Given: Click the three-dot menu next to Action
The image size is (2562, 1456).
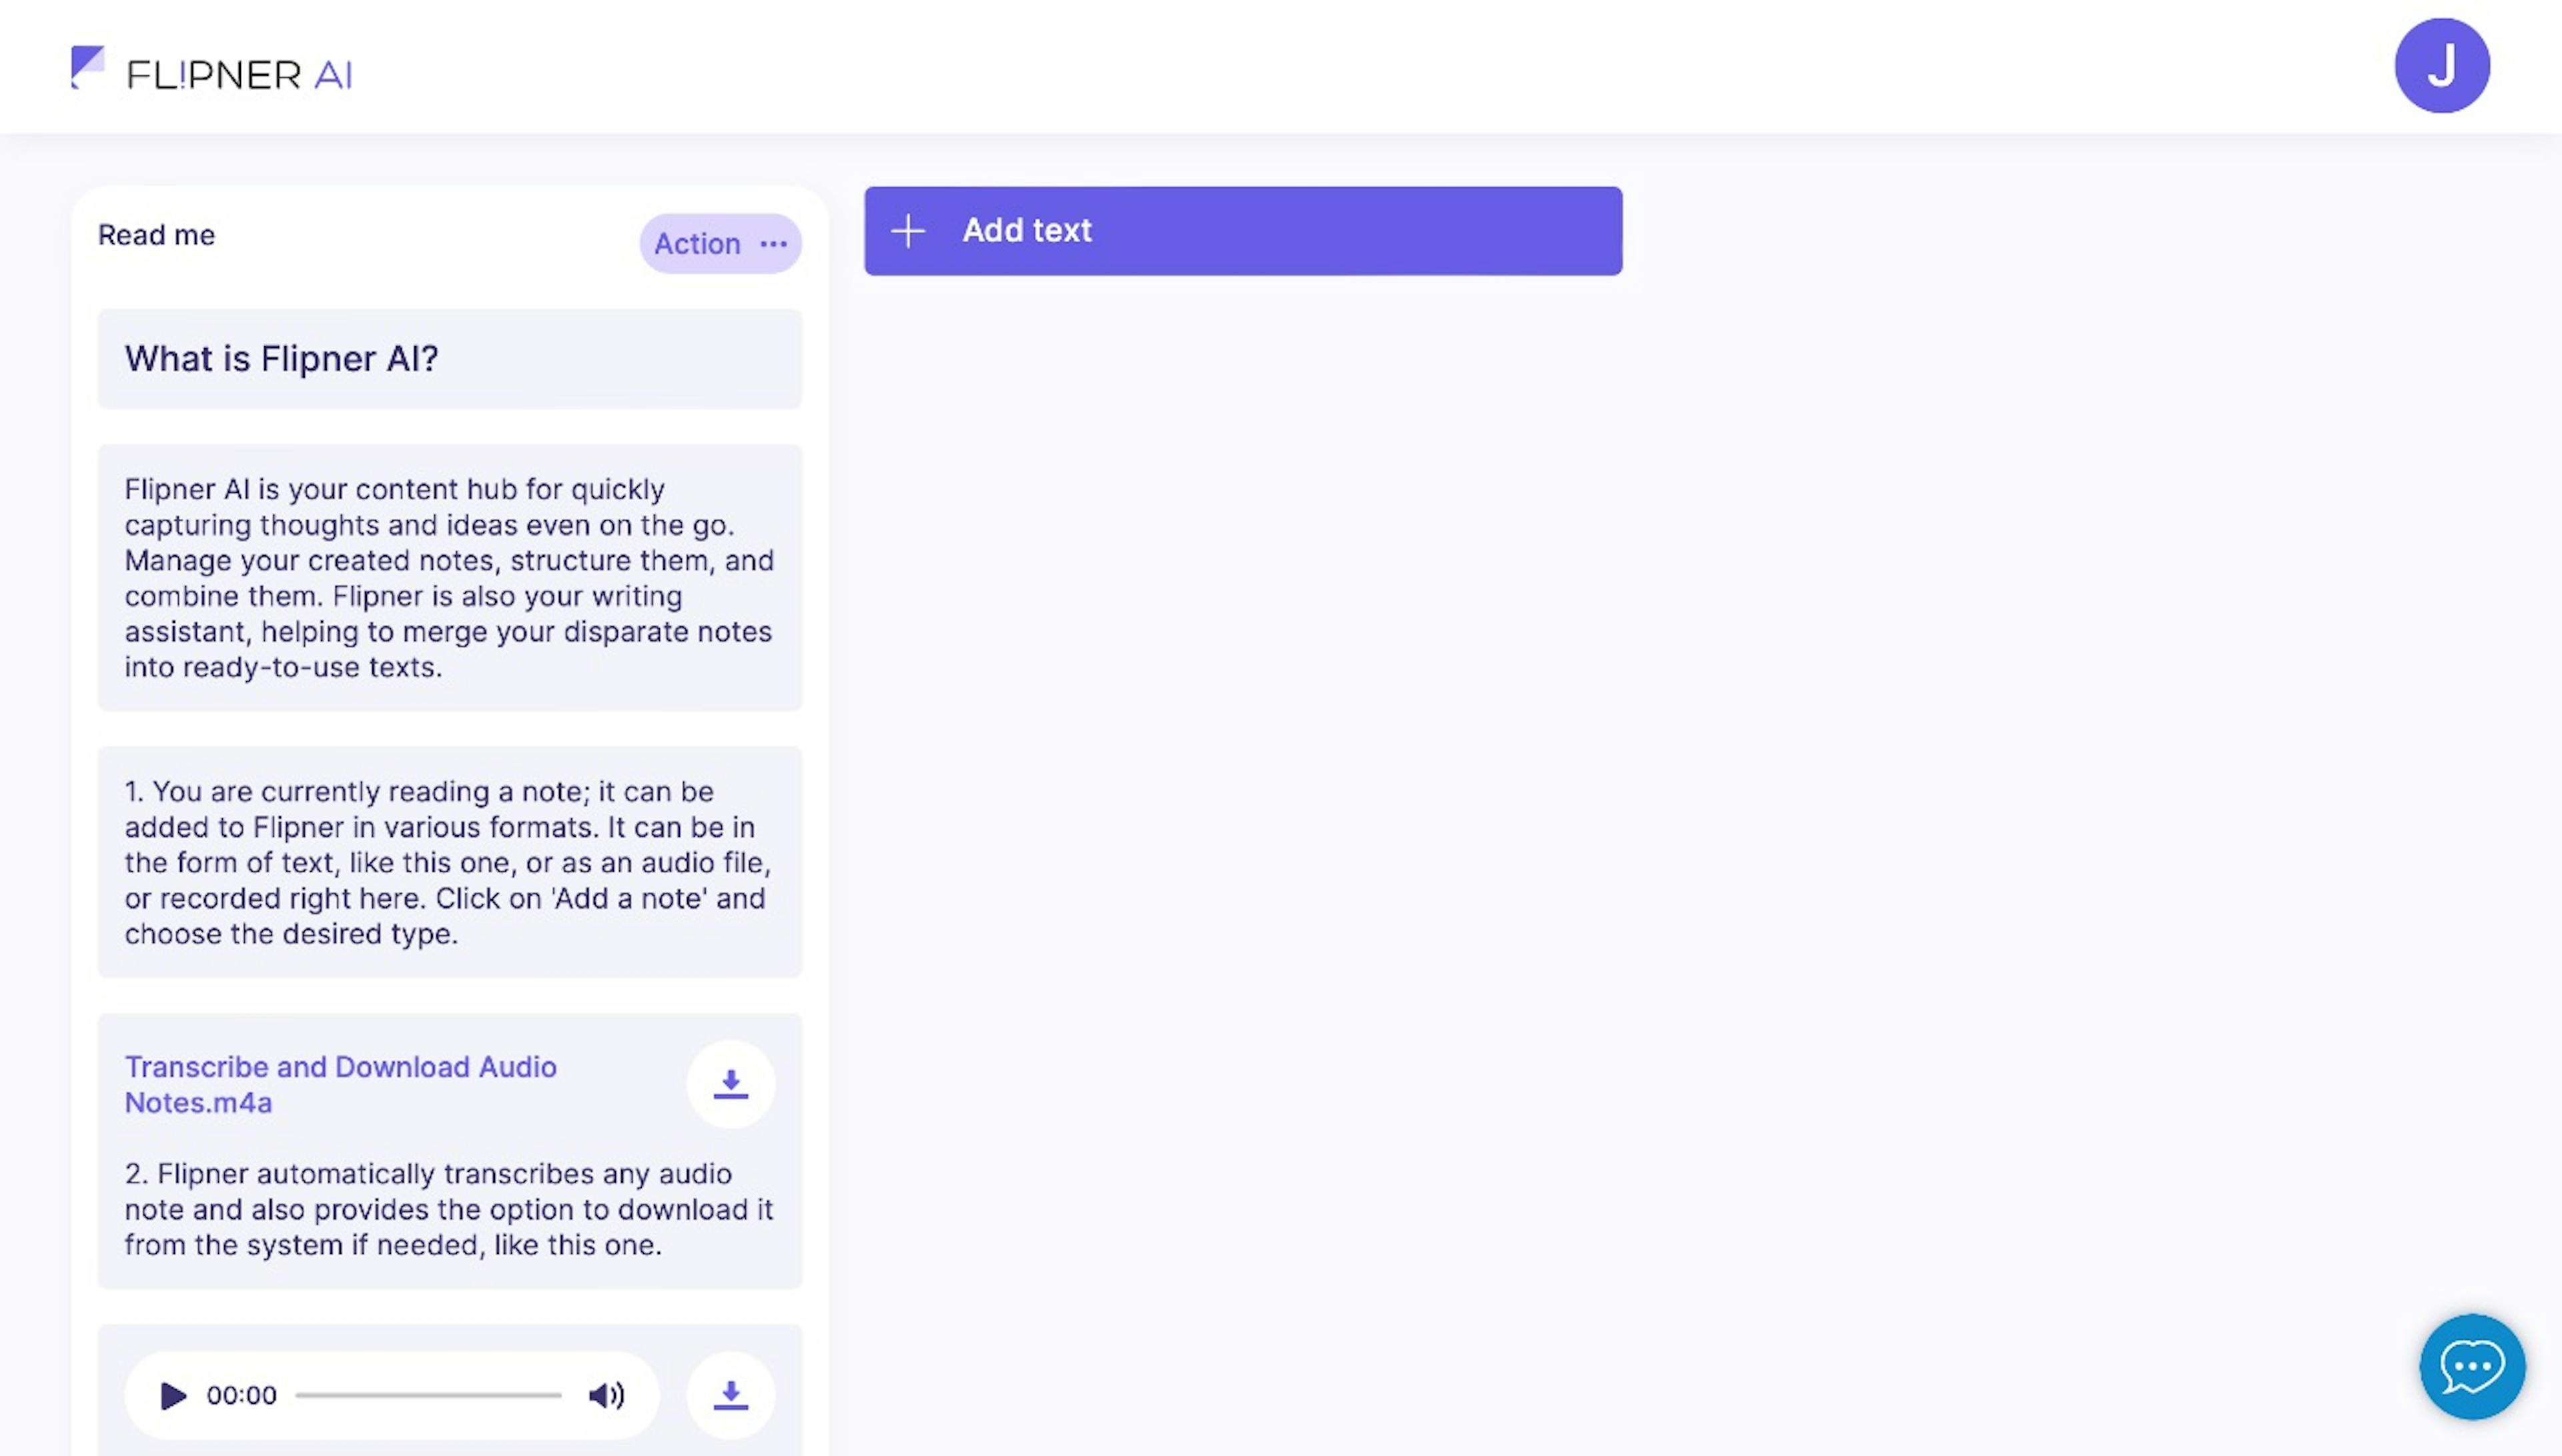Looking at the screenshot, I should (x=773, y=243).
